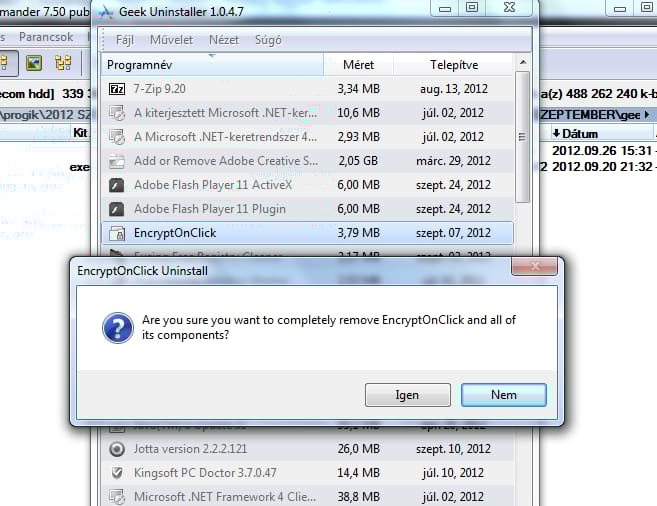
Task: Select the 7-Zip 9.20 row
Action: click(x=307, y=89)
